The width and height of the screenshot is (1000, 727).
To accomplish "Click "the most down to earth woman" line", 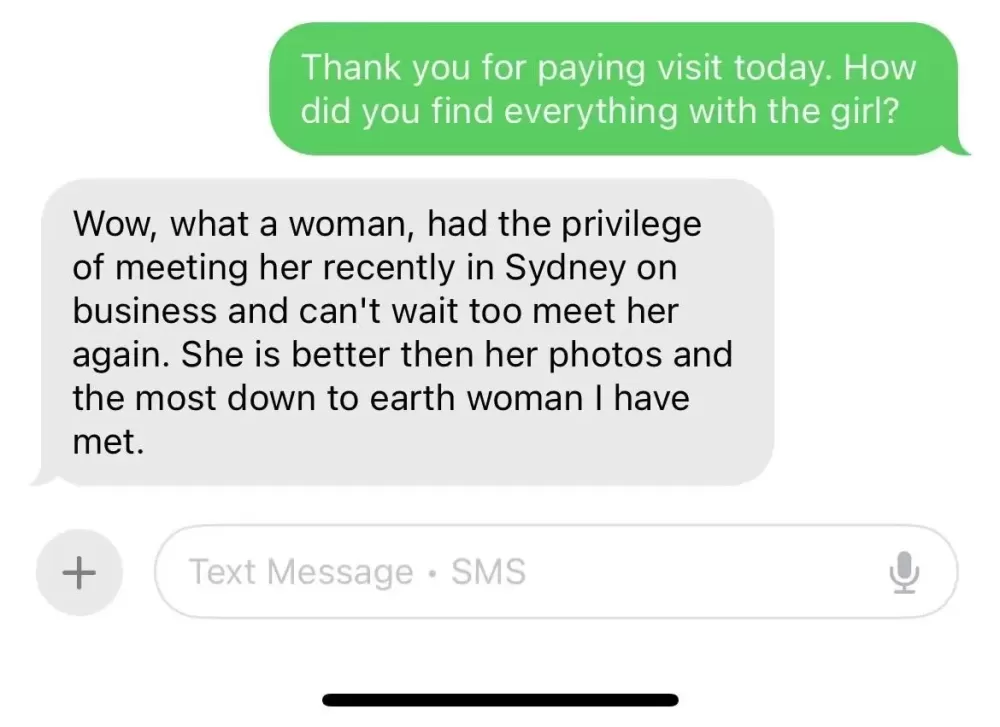I will [327, 398].
